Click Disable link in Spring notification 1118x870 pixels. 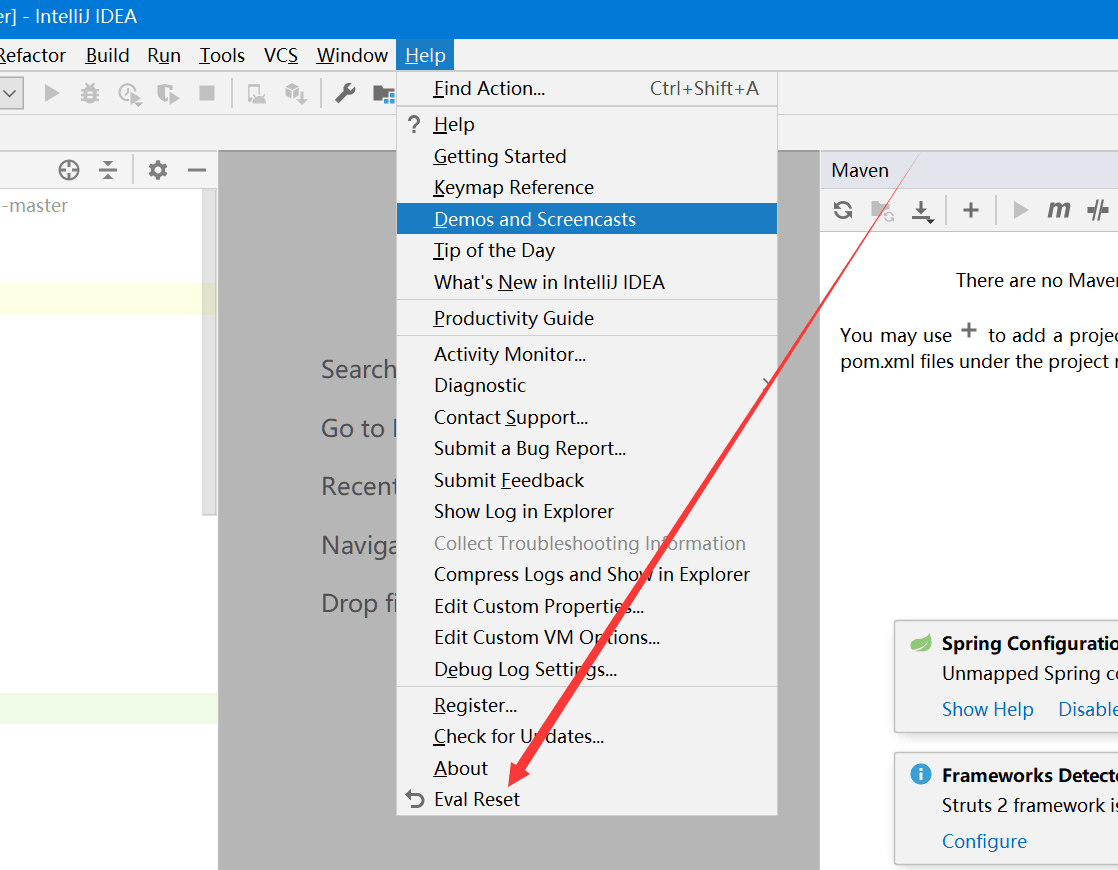tap(1088, 710)
